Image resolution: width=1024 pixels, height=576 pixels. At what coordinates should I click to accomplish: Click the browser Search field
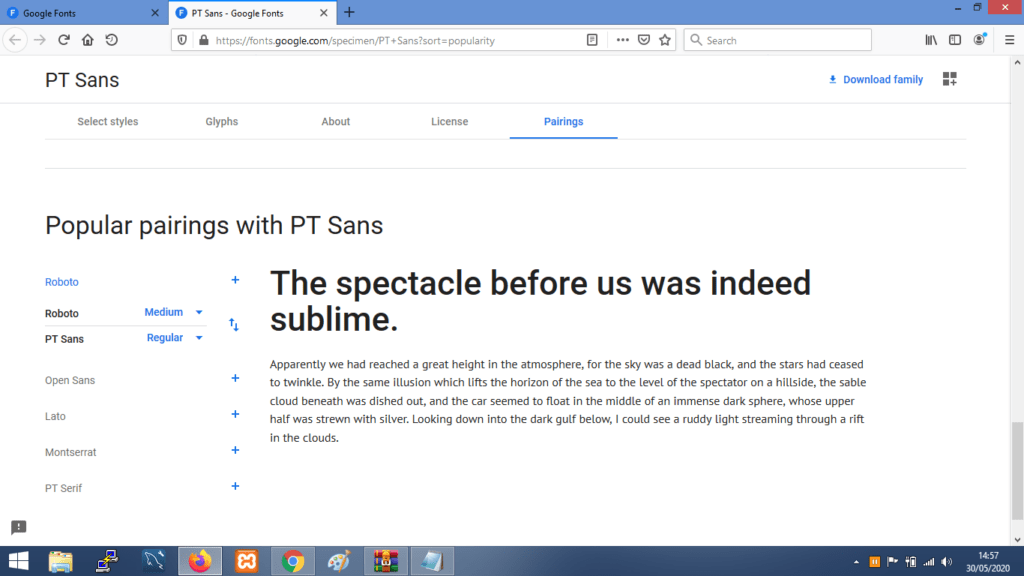[777, 40]
